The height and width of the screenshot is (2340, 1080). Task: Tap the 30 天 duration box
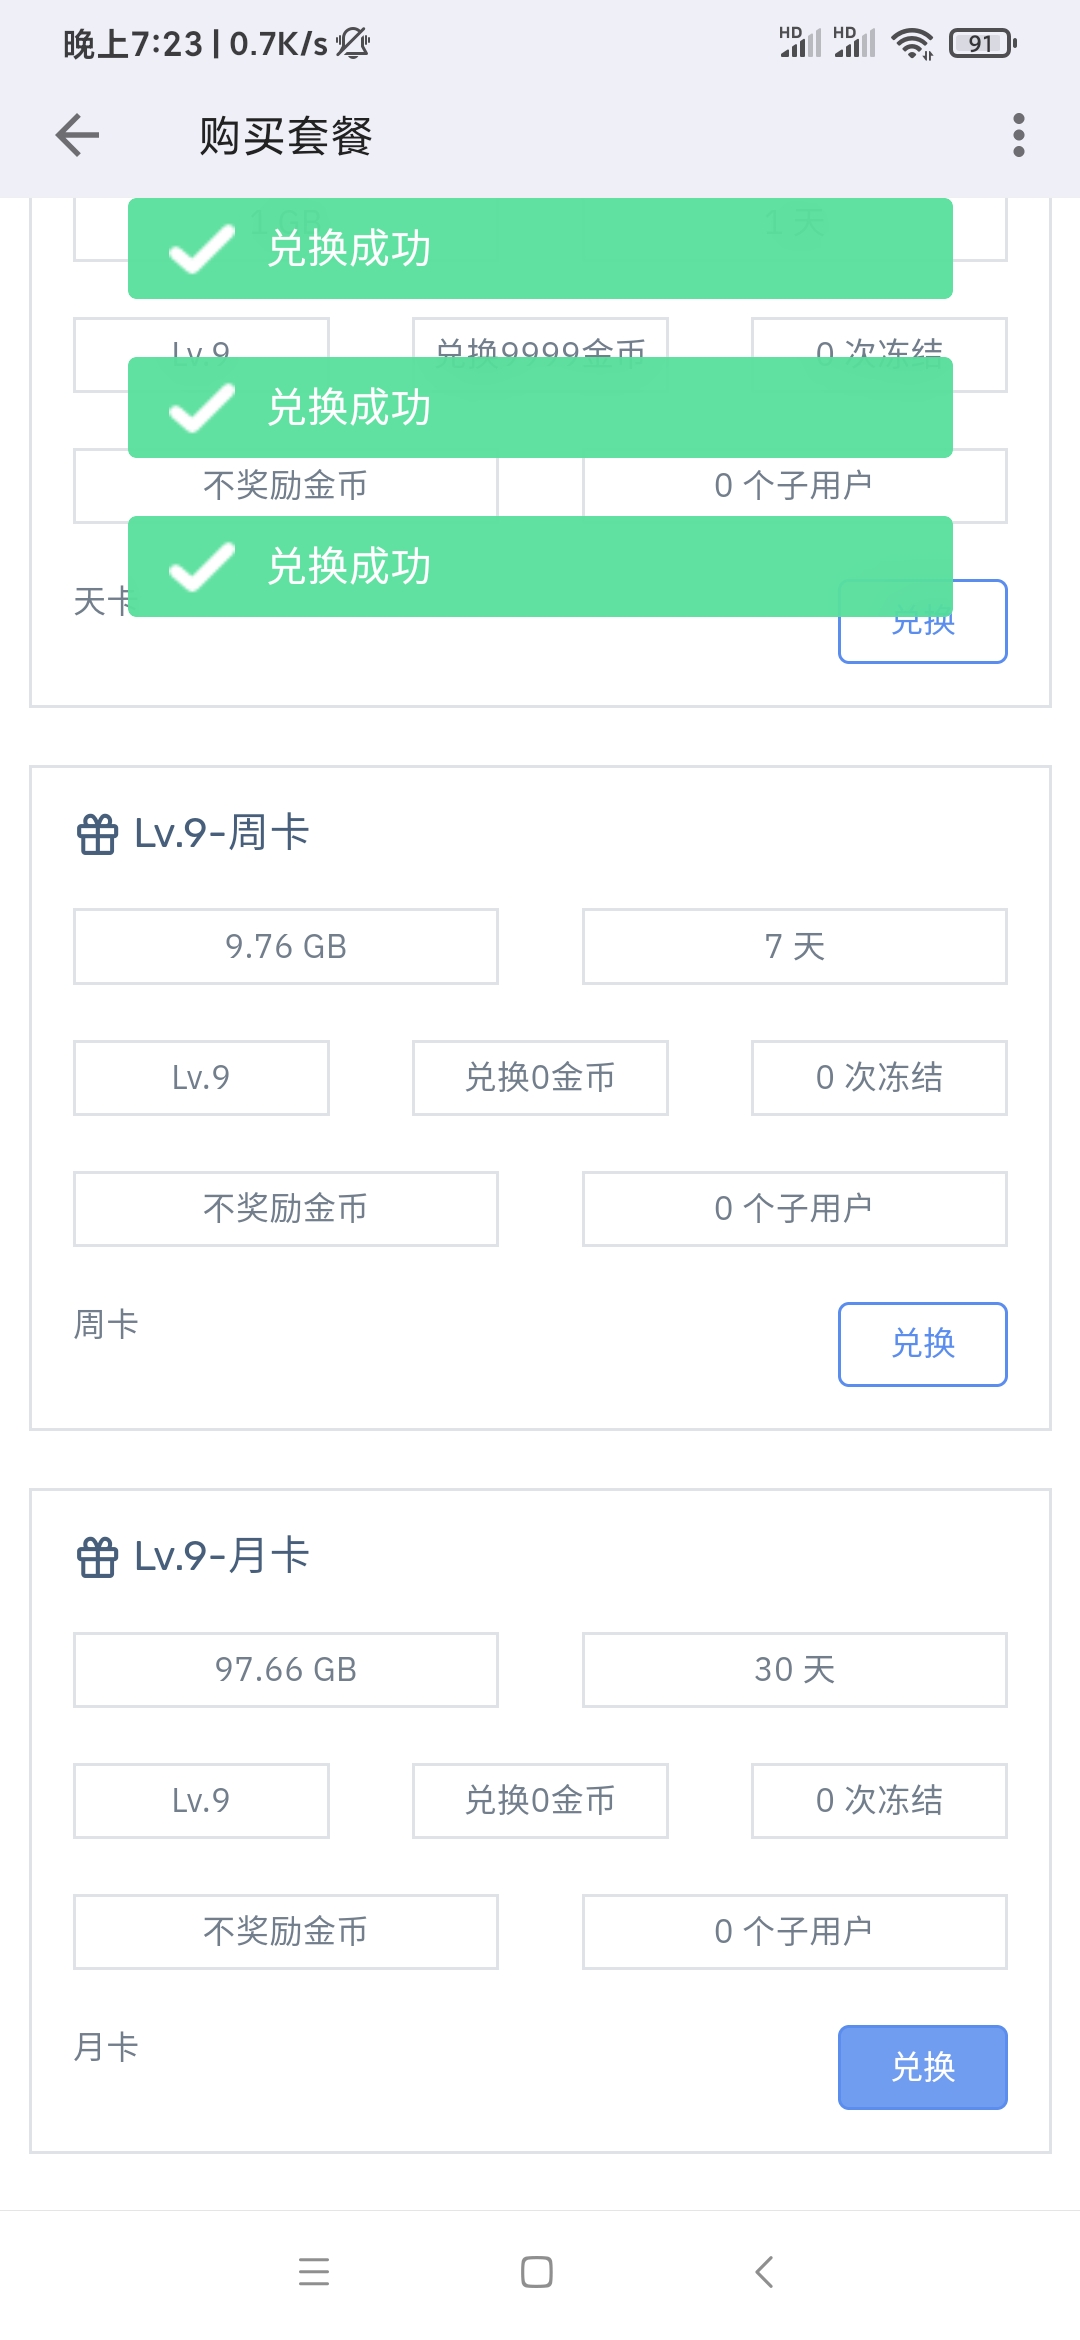[794, 1669]
